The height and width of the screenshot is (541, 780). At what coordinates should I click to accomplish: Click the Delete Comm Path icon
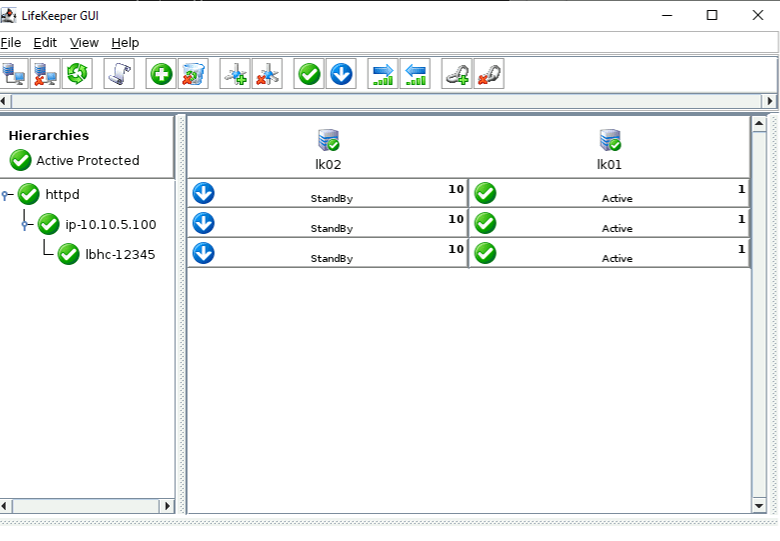(267, 74)
